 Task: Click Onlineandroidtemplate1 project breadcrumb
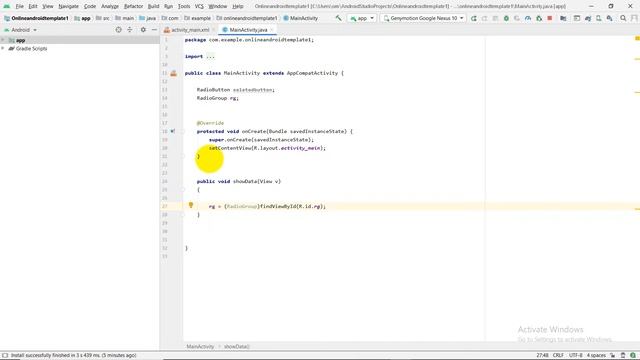pos(36,18)
